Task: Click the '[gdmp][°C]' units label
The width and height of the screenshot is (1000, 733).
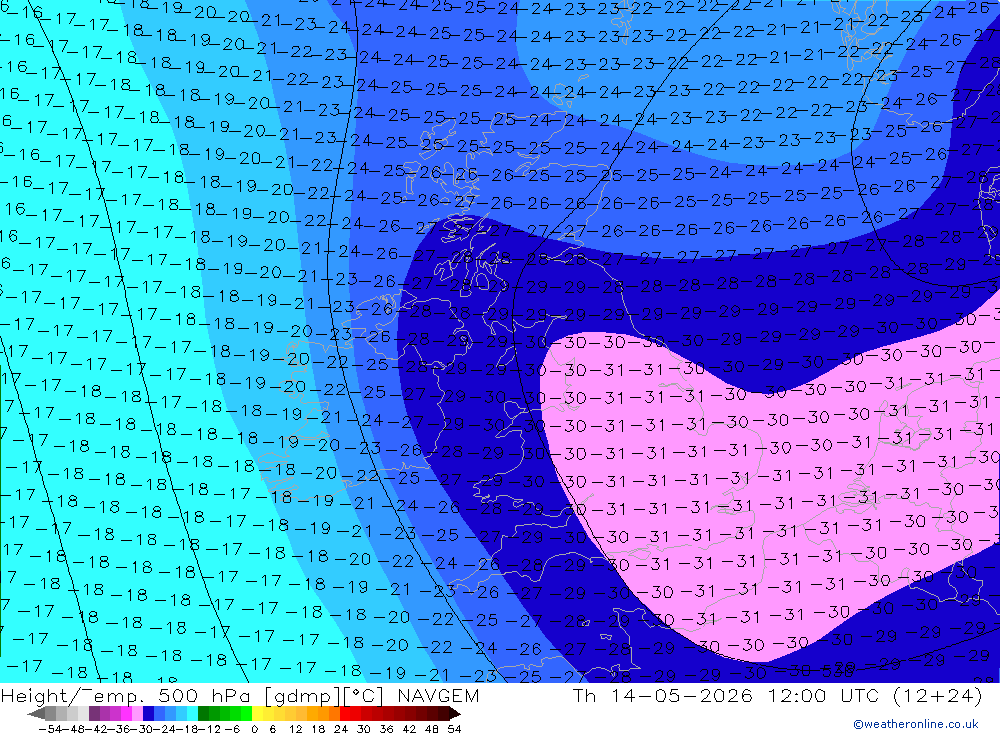Action: 324,696
